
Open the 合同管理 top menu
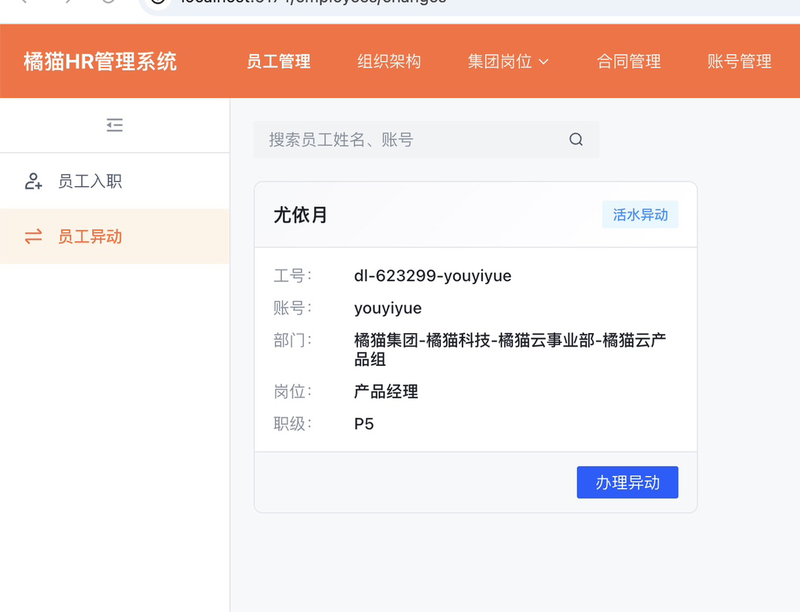click(629, 62)
